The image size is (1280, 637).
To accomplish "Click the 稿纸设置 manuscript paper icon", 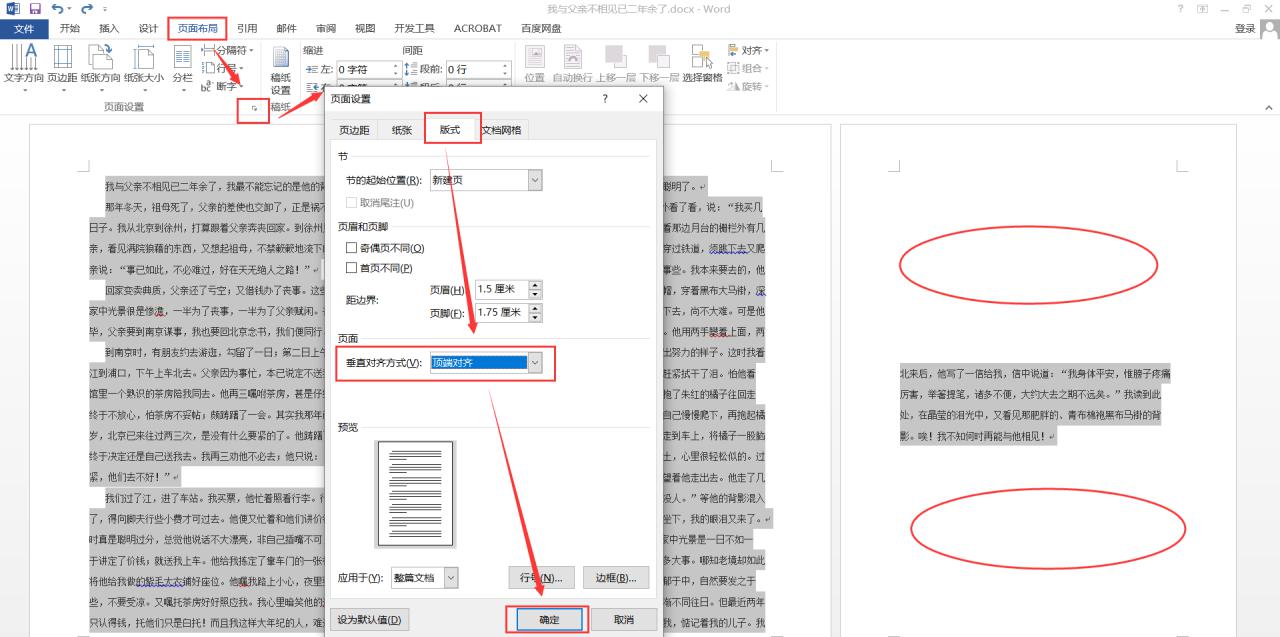I will click(x=281, y=70).
